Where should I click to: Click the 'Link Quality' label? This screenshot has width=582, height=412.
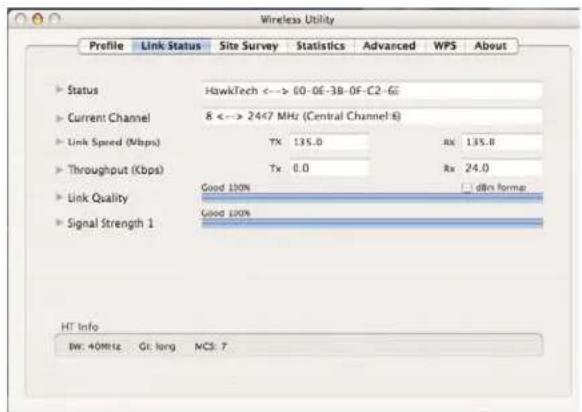[x=98, y=198]
